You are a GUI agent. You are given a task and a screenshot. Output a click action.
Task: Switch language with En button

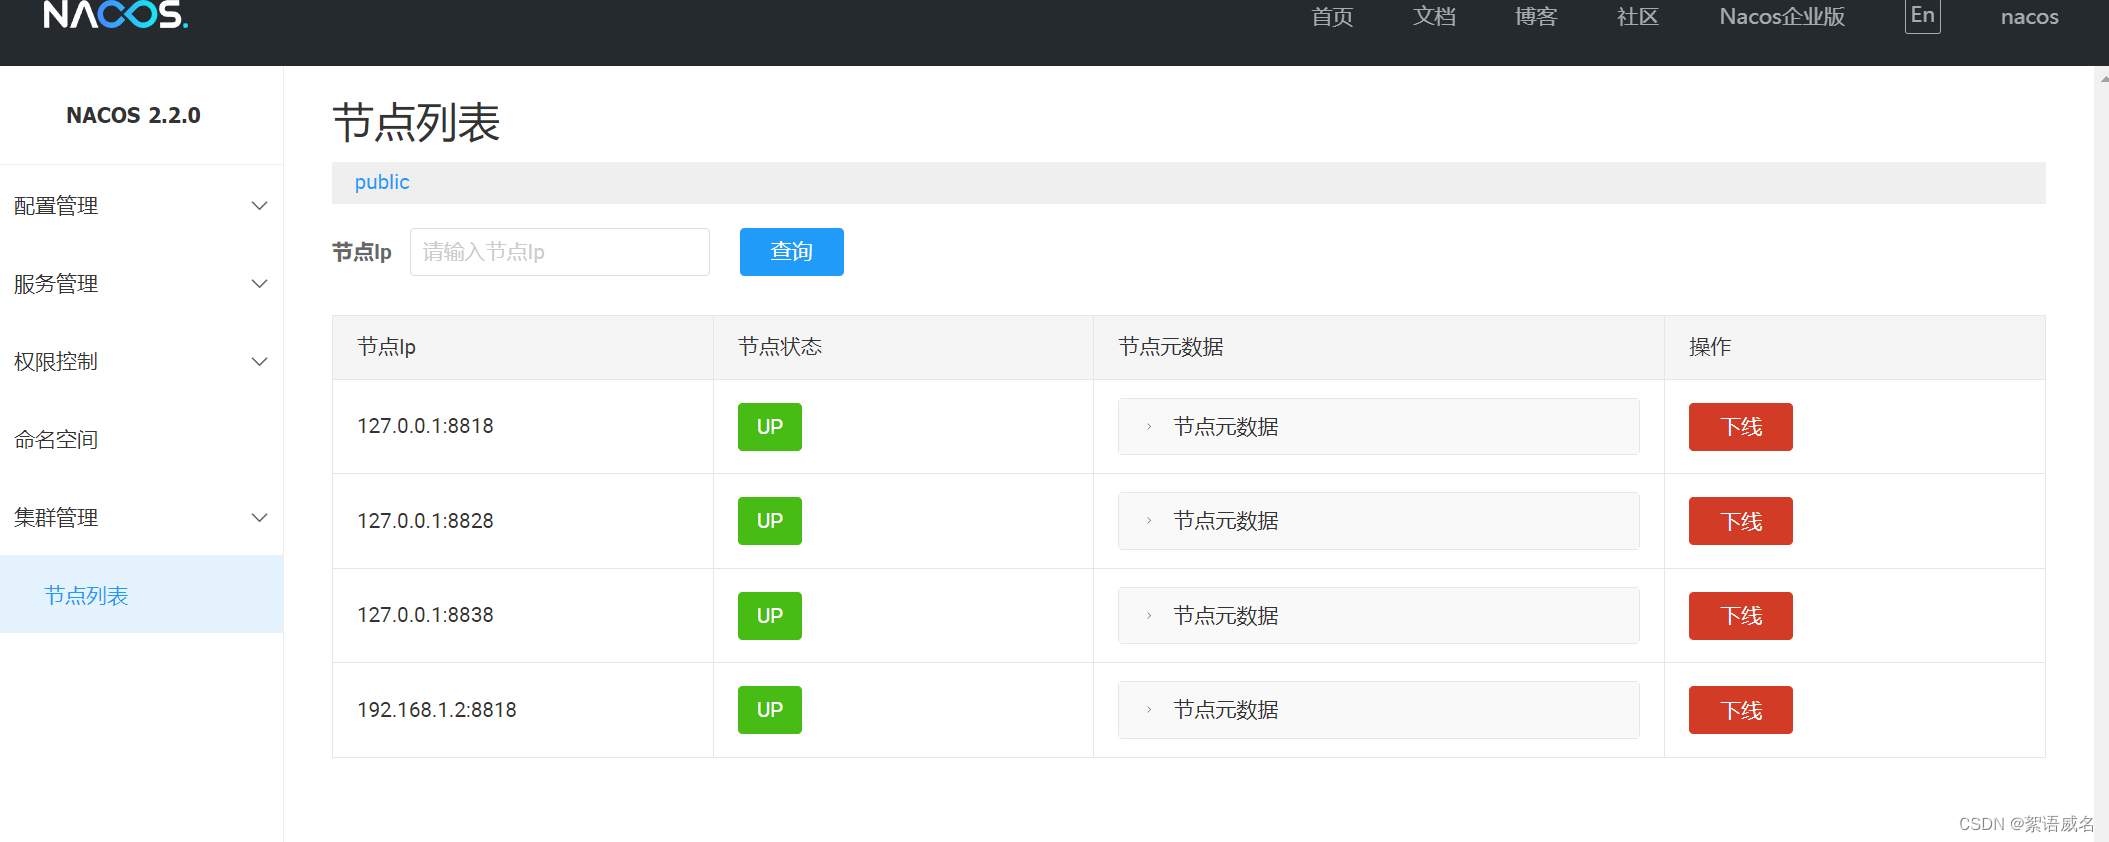(1922, 16)
